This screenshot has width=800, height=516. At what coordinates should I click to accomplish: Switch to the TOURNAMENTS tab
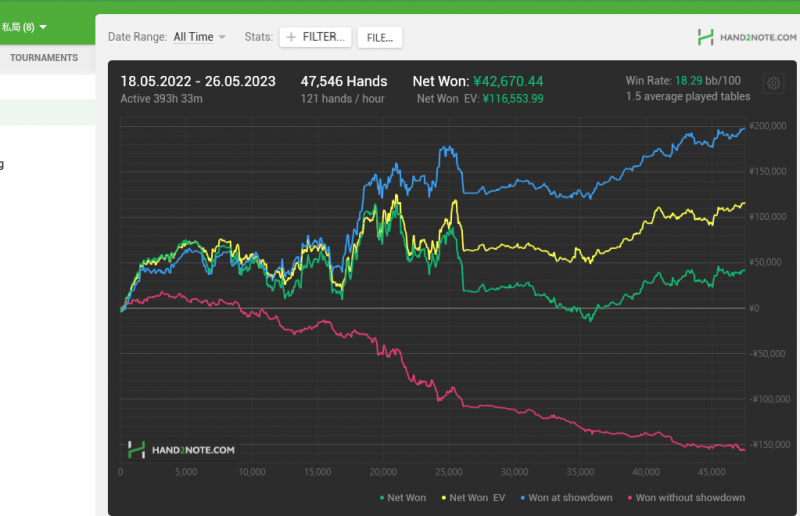44,58
